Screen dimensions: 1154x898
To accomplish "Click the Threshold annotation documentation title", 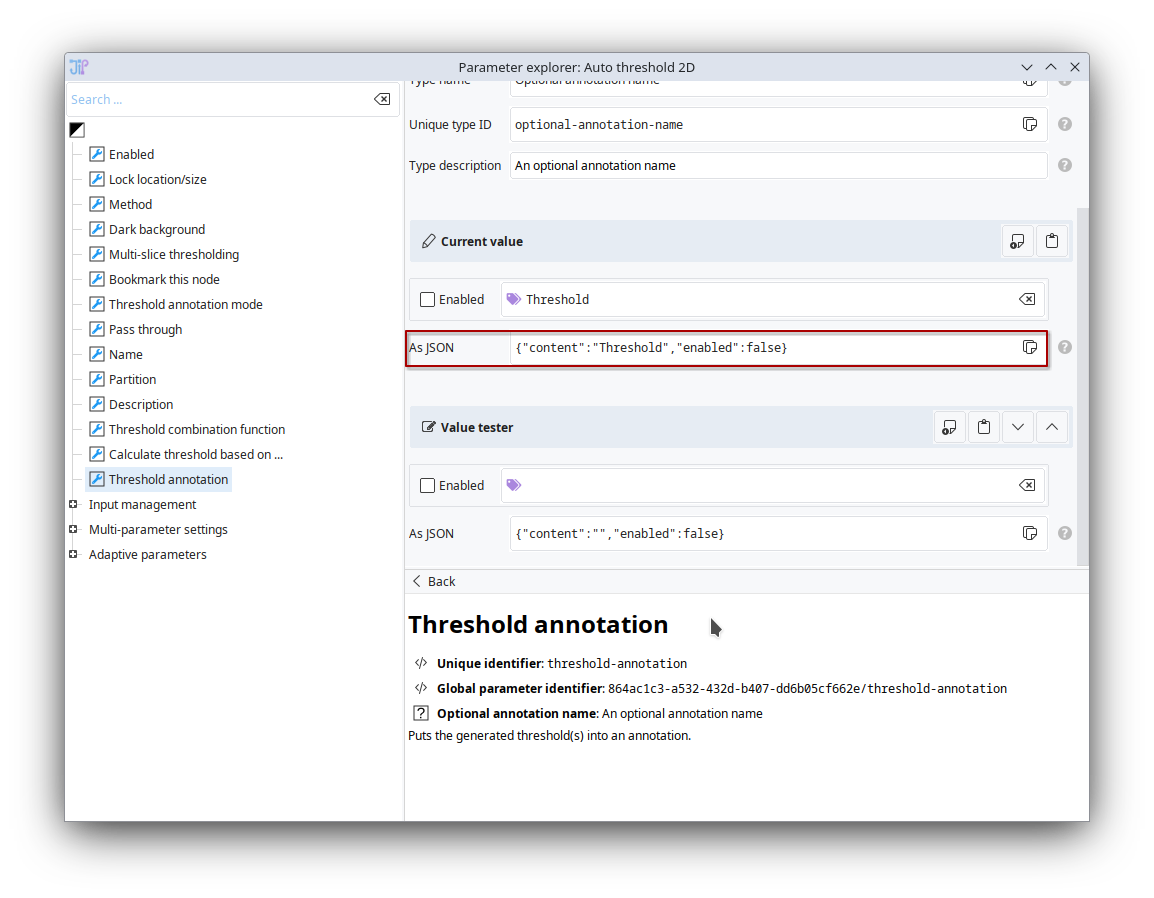I will pos(538,625).
